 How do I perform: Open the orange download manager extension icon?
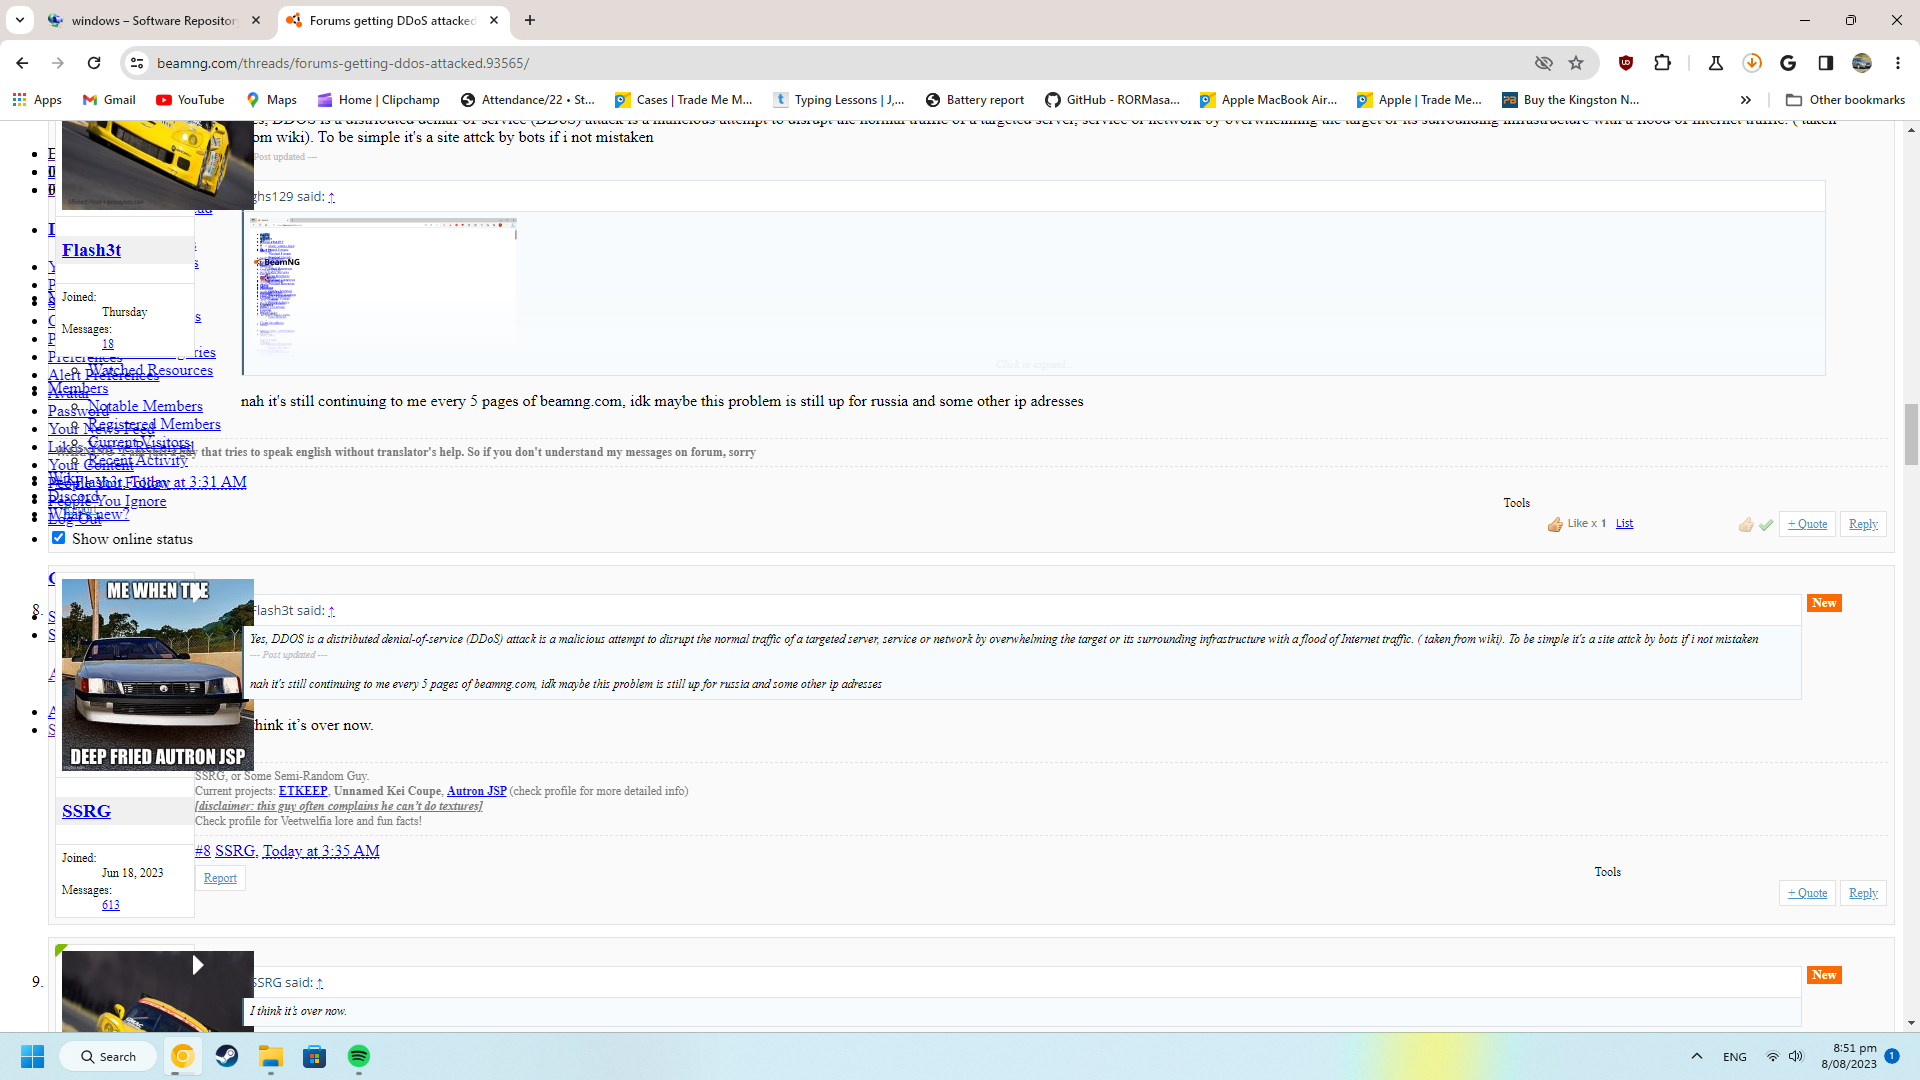[x=1752, y=63]
